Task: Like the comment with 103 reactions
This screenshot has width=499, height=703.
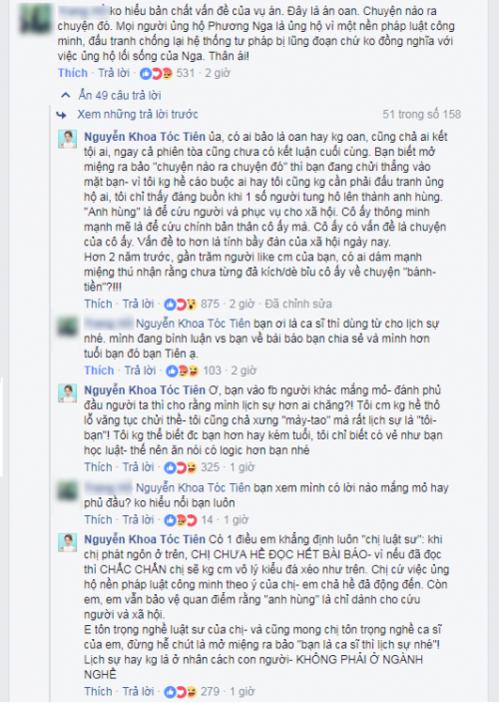Action: [x=99, y=370]
